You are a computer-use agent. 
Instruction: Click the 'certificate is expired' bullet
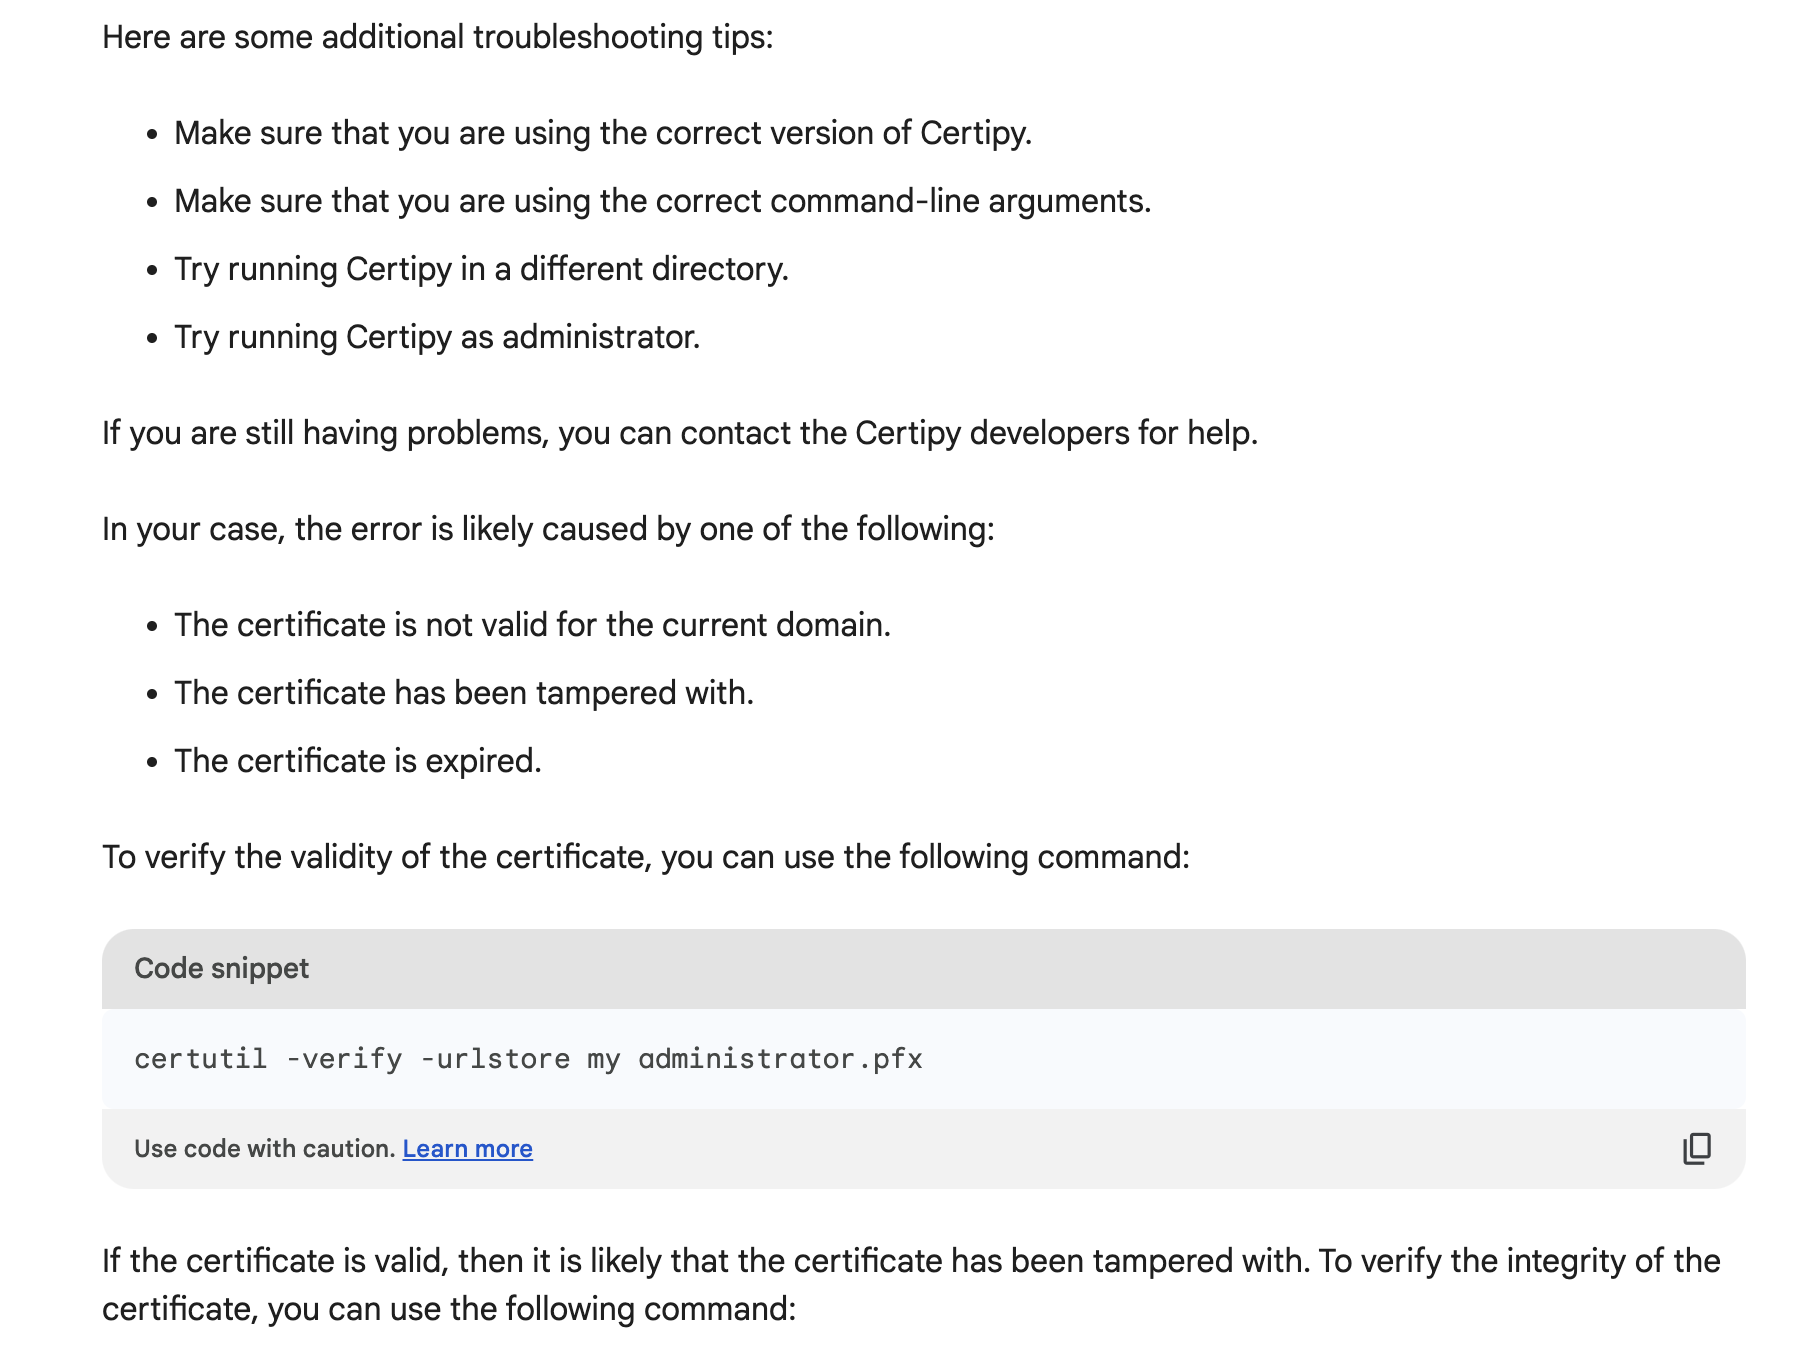point(357,761)
